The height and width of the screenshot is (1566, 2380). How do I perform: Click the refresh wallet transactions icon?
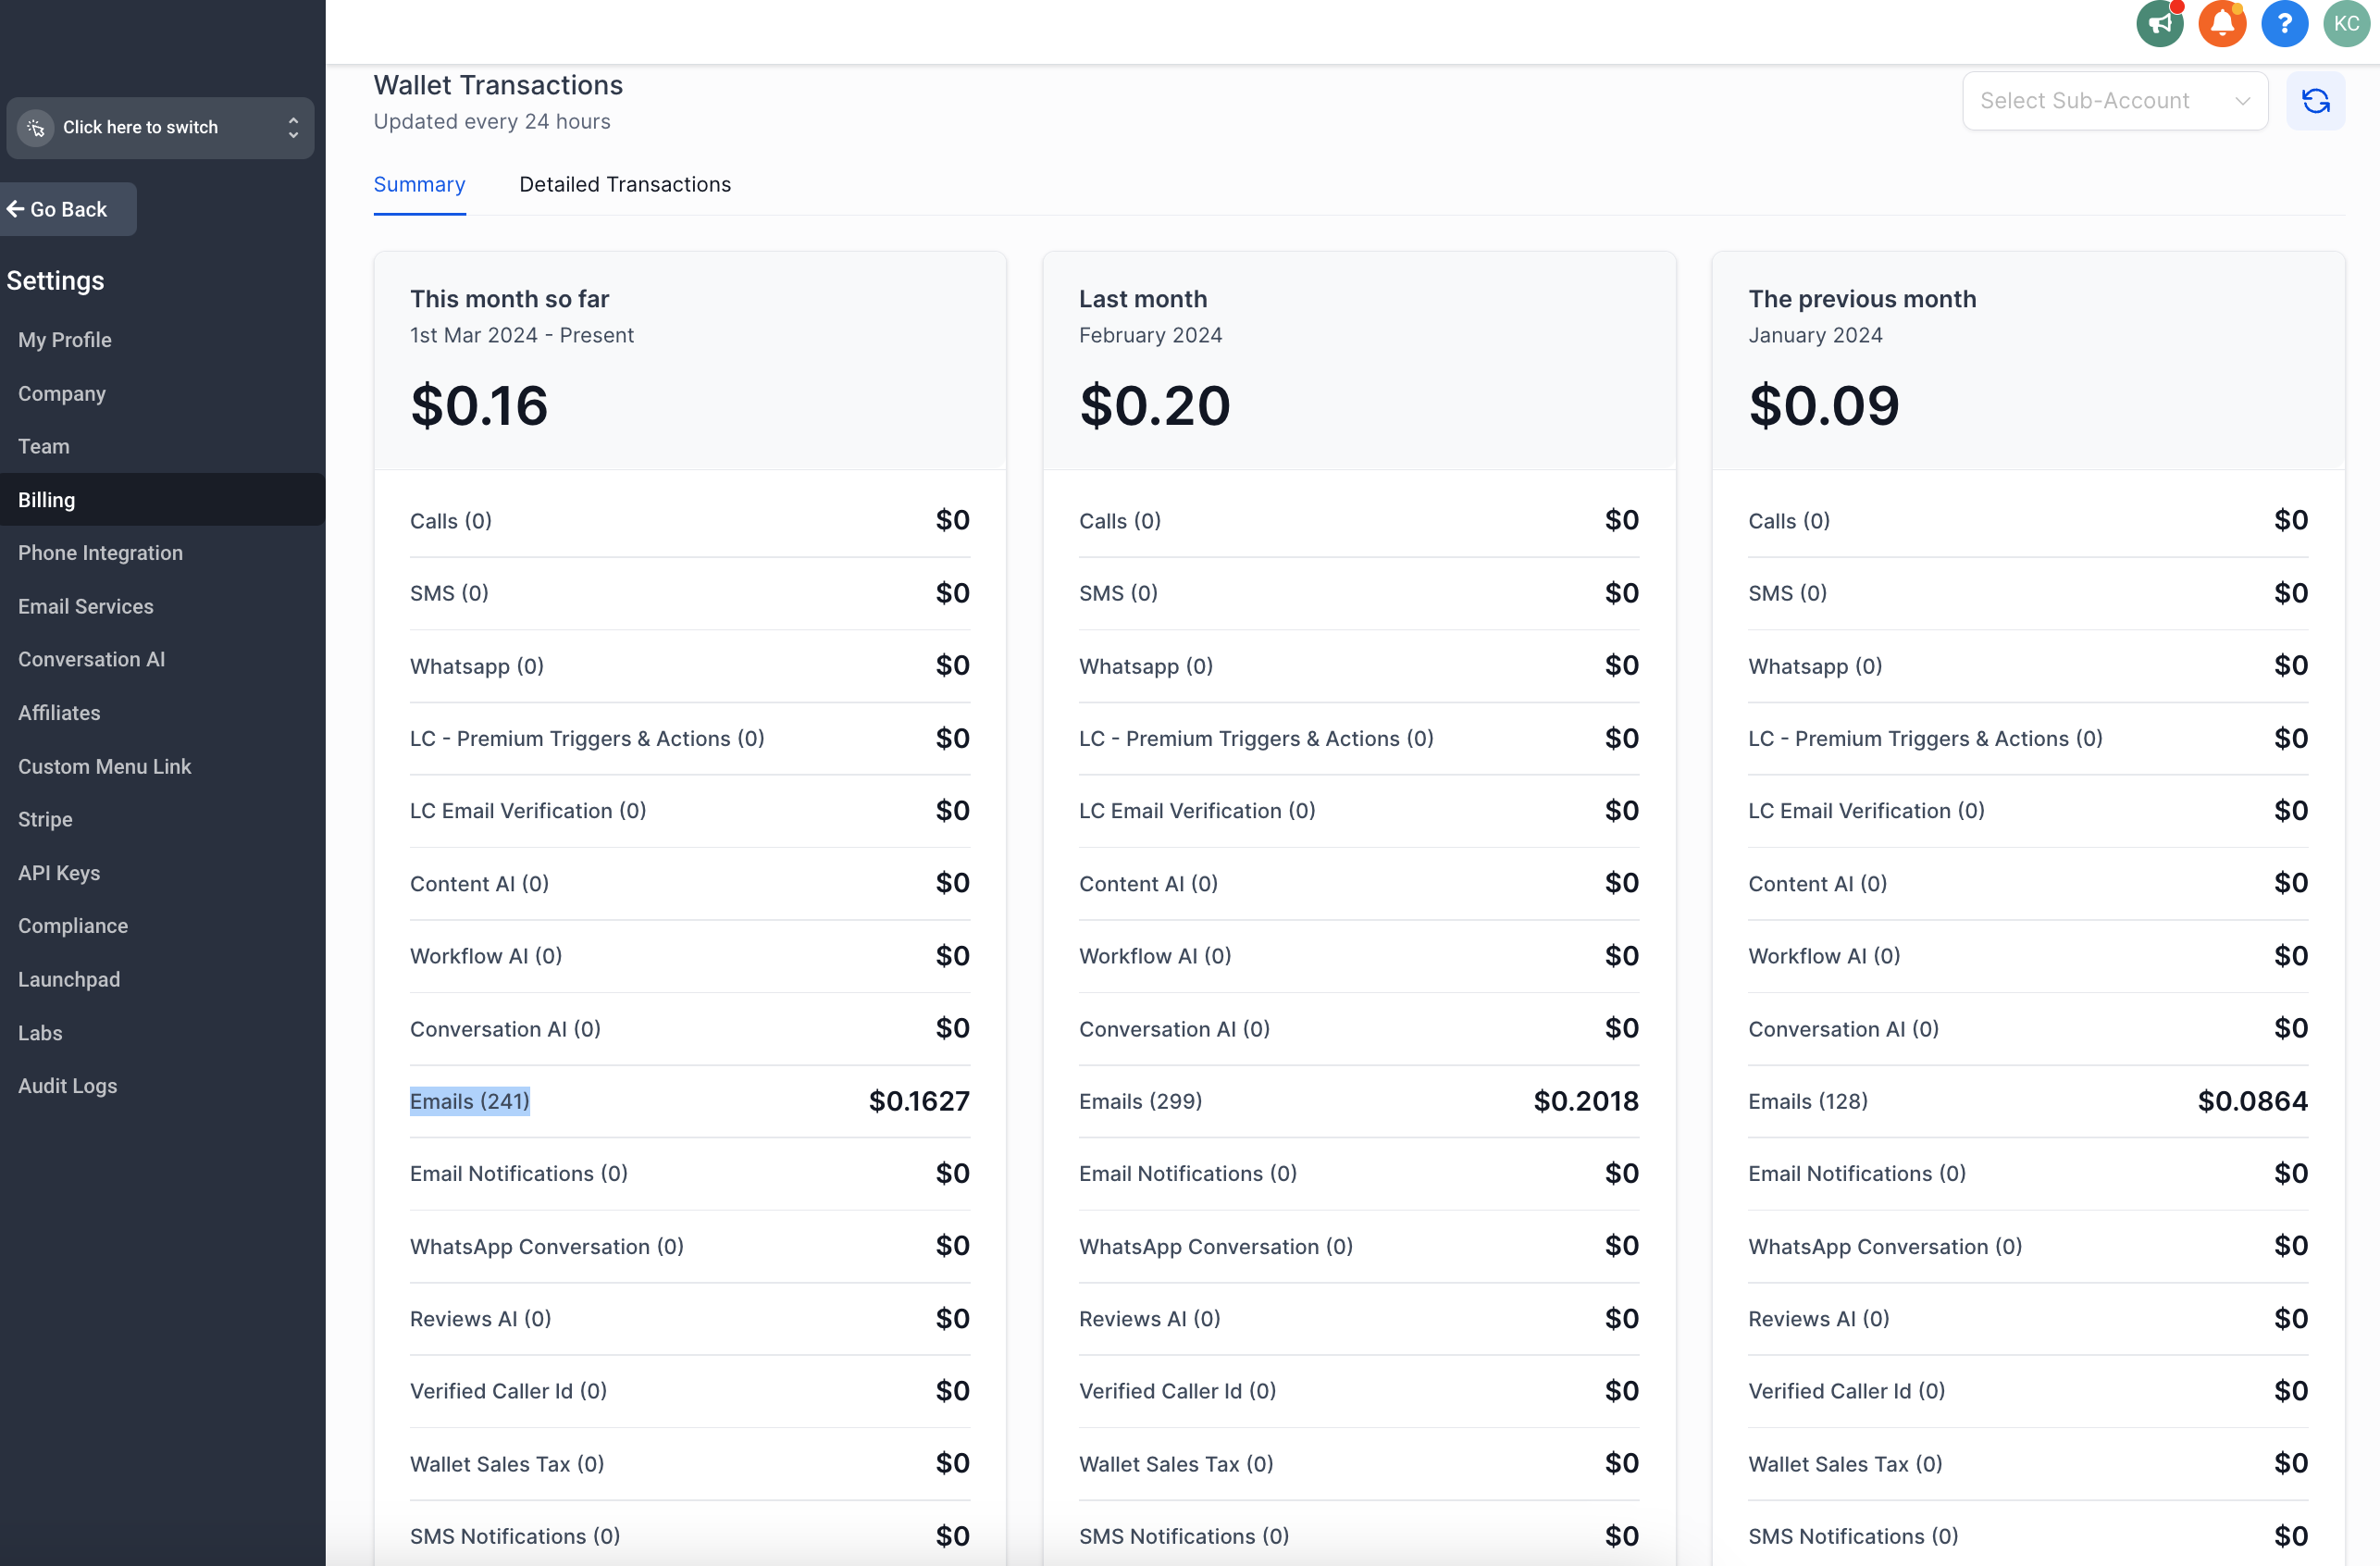pyautogui.click(x=2315, y=101)
